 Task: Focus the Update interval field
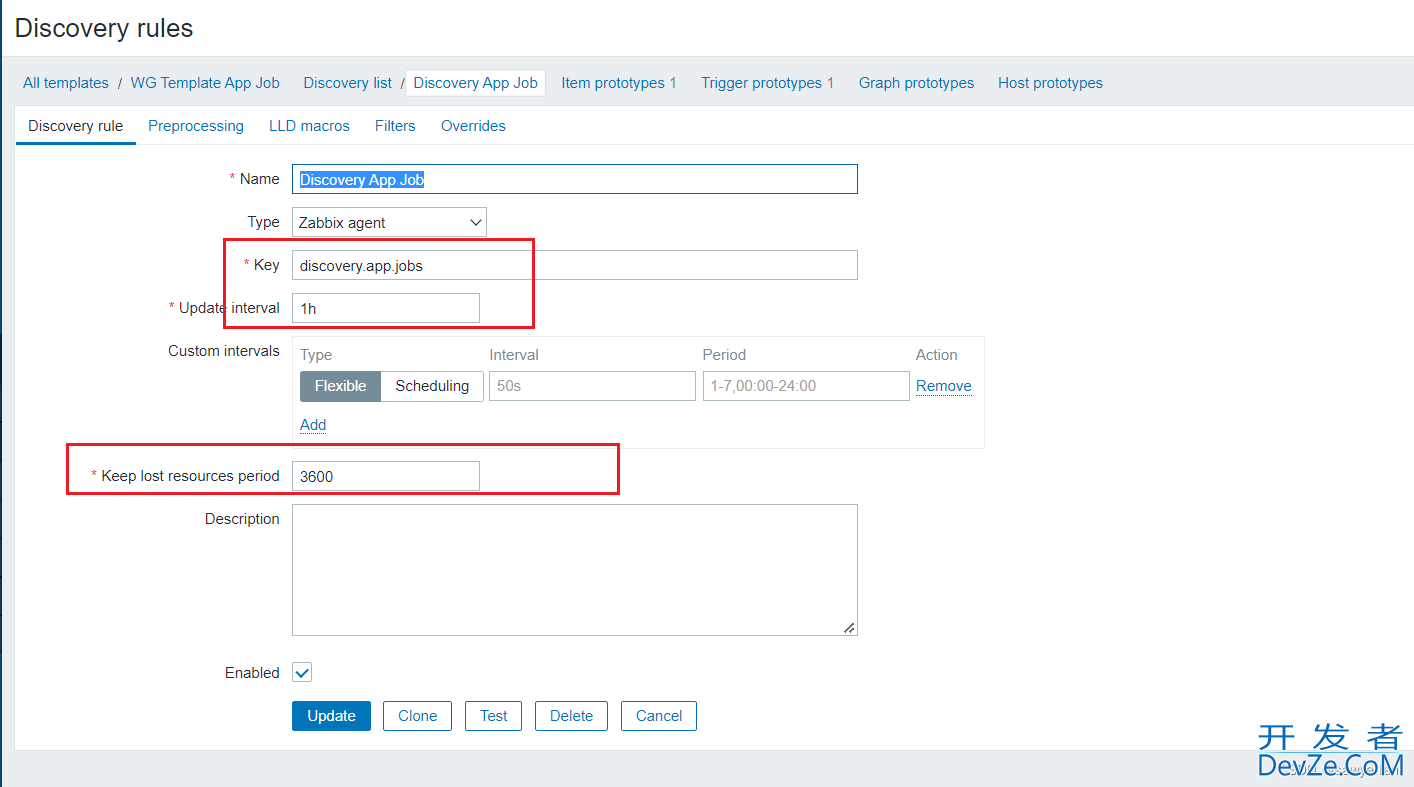(x=385, y=308)
